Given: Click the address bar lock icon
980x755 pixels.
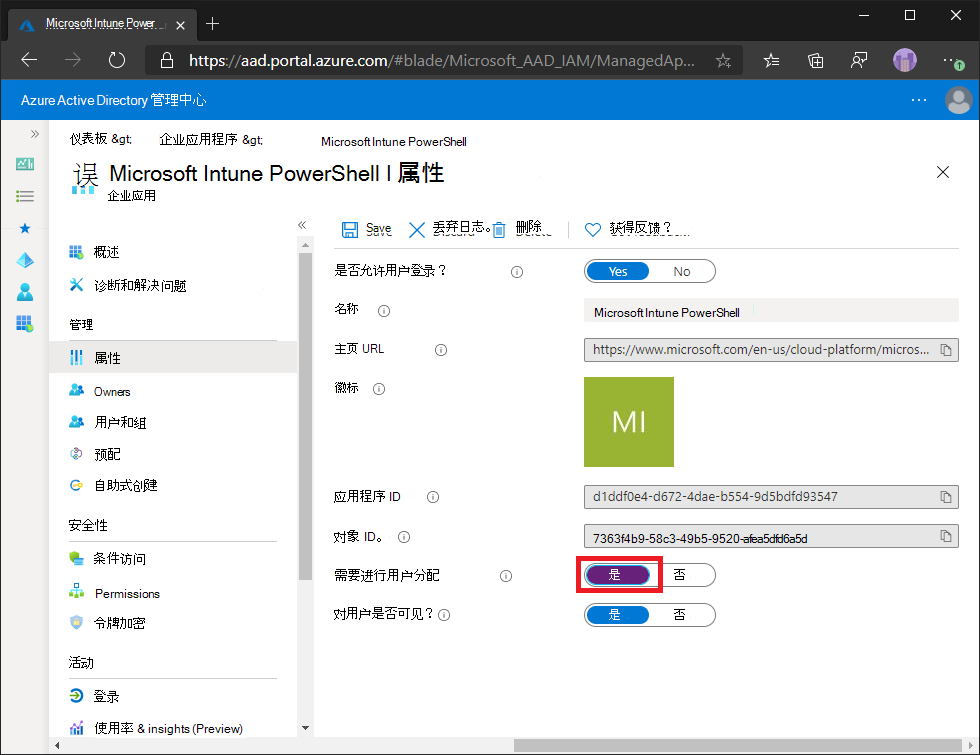Looking at the screenshot, I should [167, 60].
